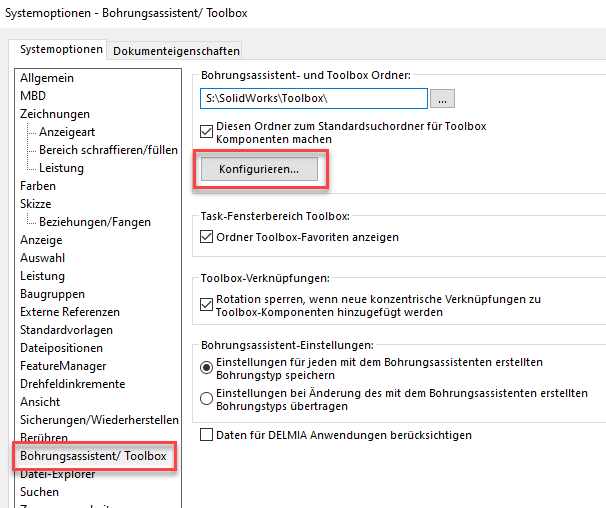Viewport: 606px width, 508px height.
Task: Select Zeichnungen in the options tree
Action: point(55,114)
